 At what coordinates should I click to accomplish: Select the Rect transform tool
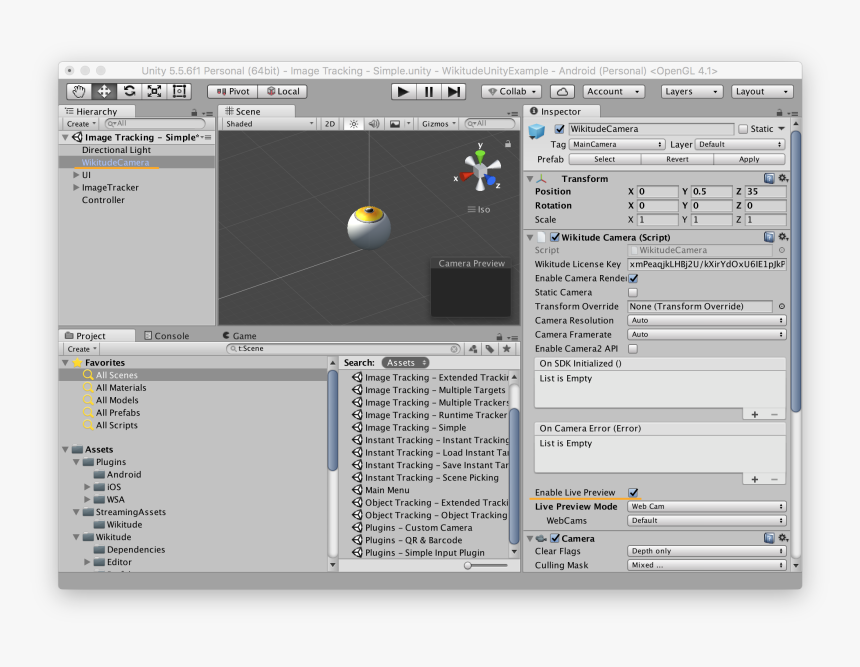tap(180, 91)
